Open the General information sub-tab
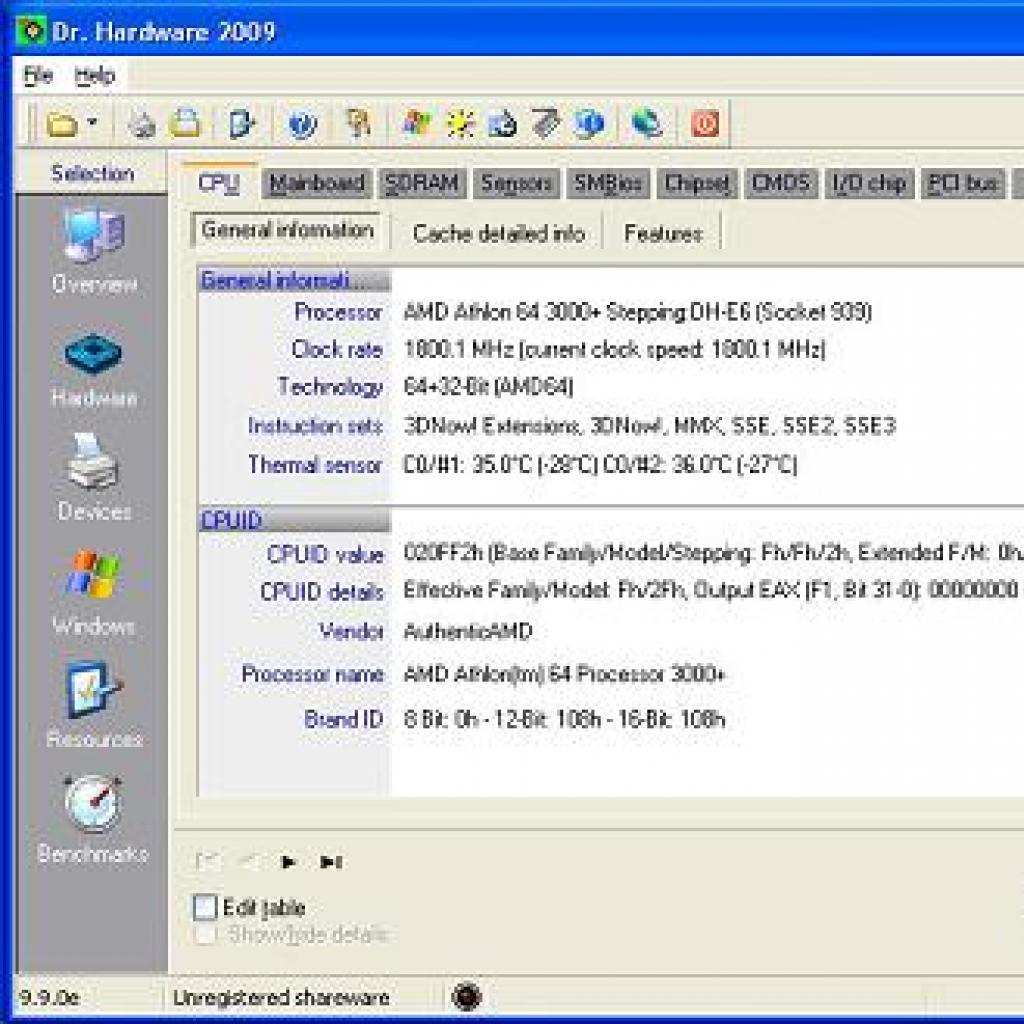Image resolution: width=1024 pixels, height=1024 pixels. [287, 230]
